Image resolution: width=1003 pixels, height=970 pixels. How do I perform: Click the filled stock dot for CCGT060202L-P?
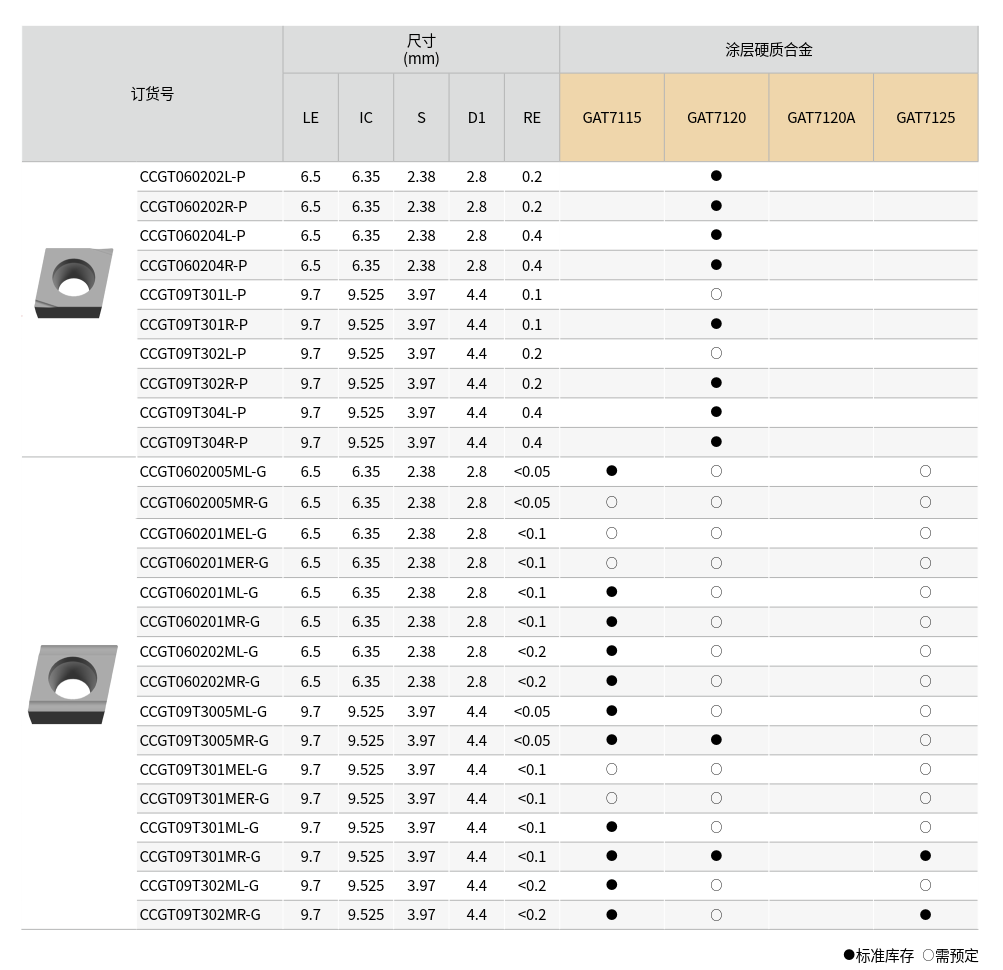(716, 176)
